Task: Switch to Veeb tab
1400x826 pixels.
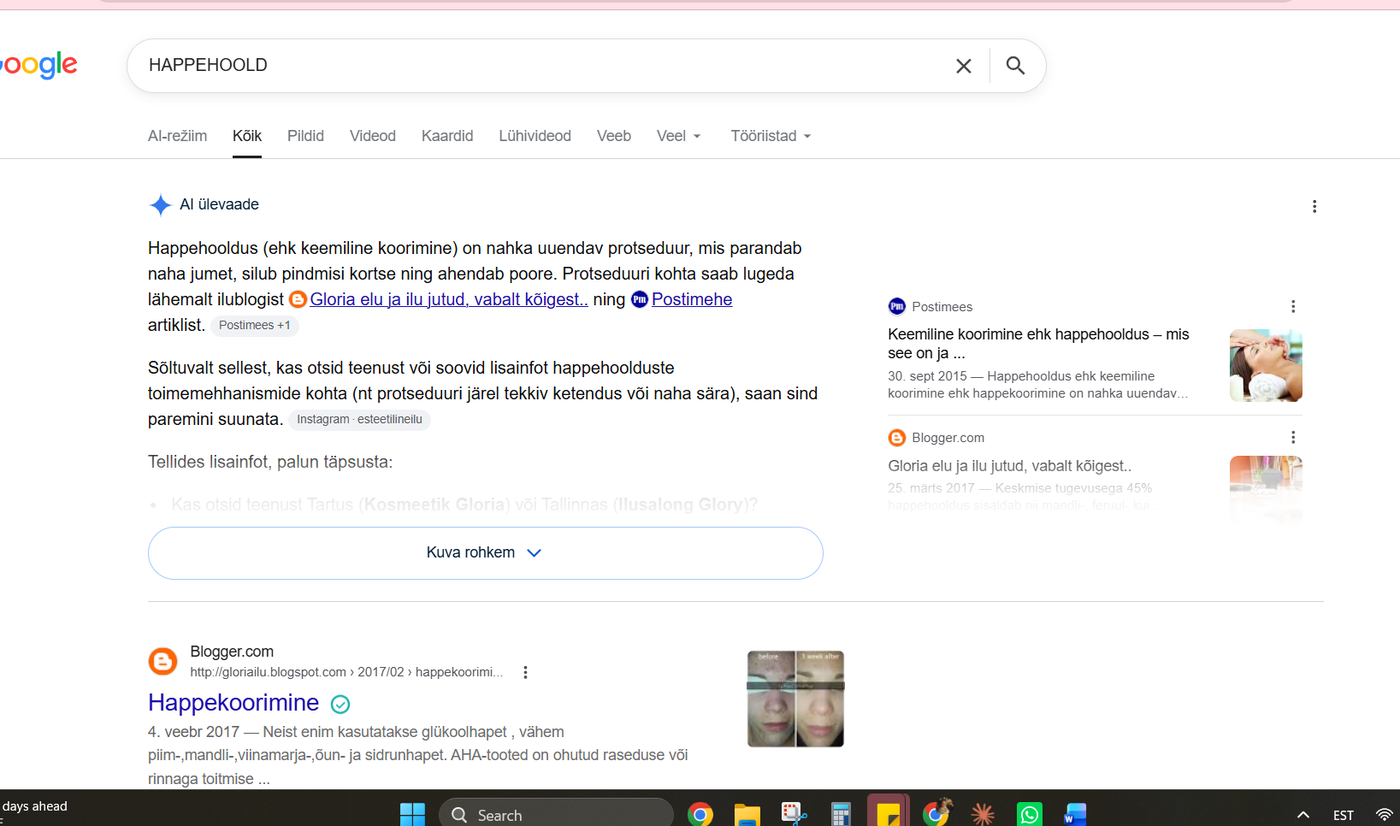Action: coord(614,136)
